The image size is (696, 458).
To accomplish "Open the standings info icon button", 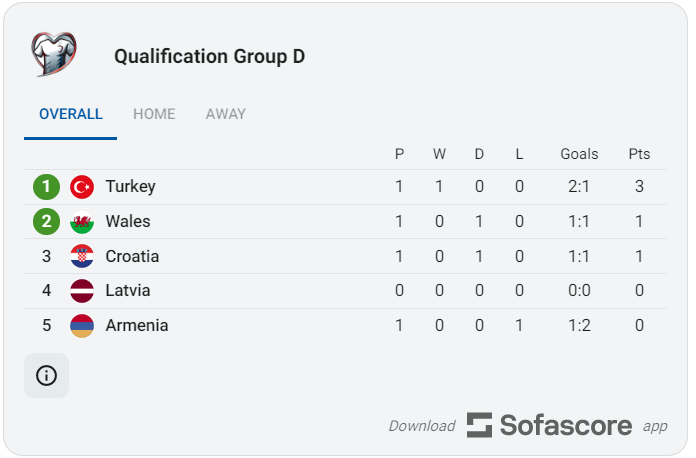I will coord(47,375).
